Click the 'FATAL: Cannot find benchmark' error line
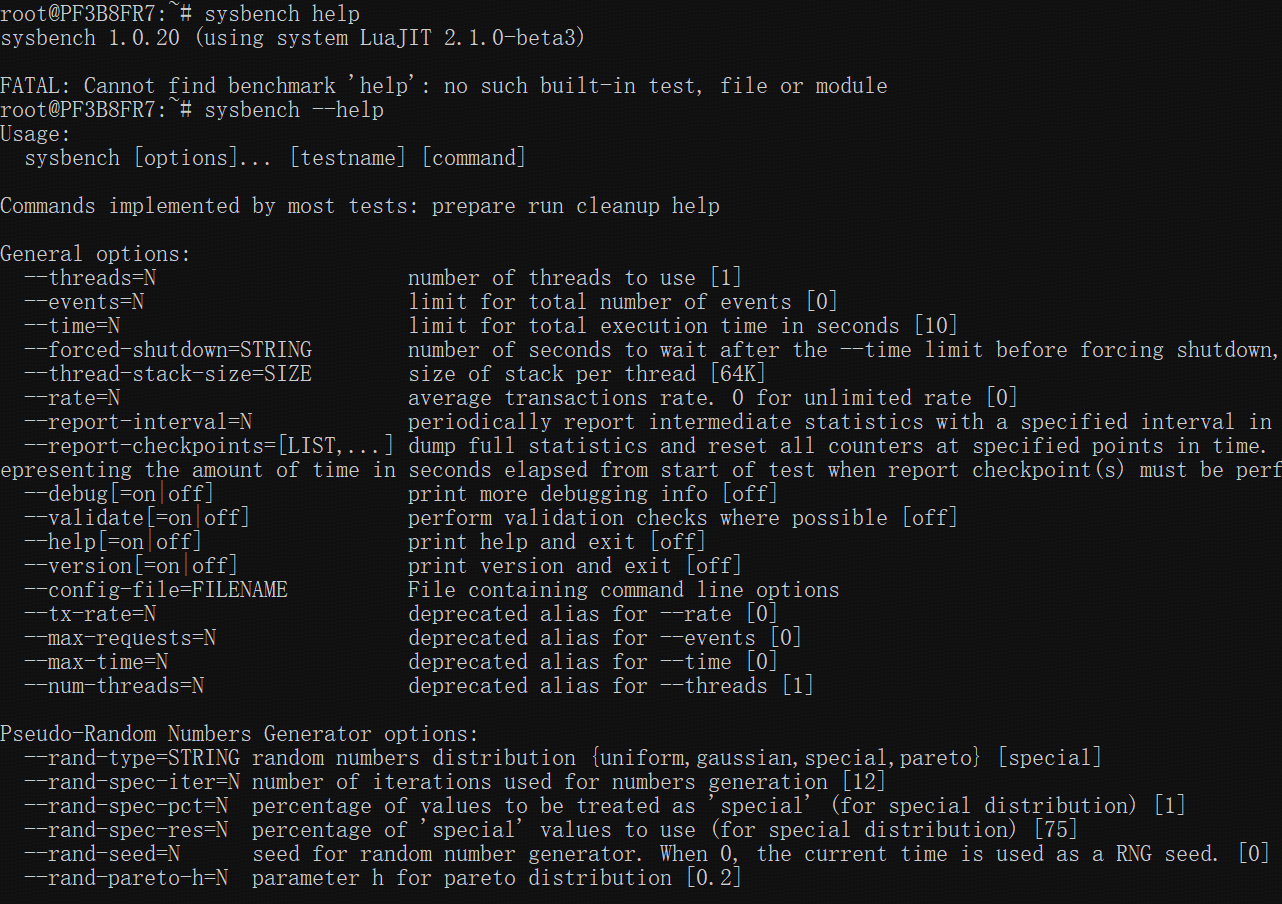 coord(443,86)
